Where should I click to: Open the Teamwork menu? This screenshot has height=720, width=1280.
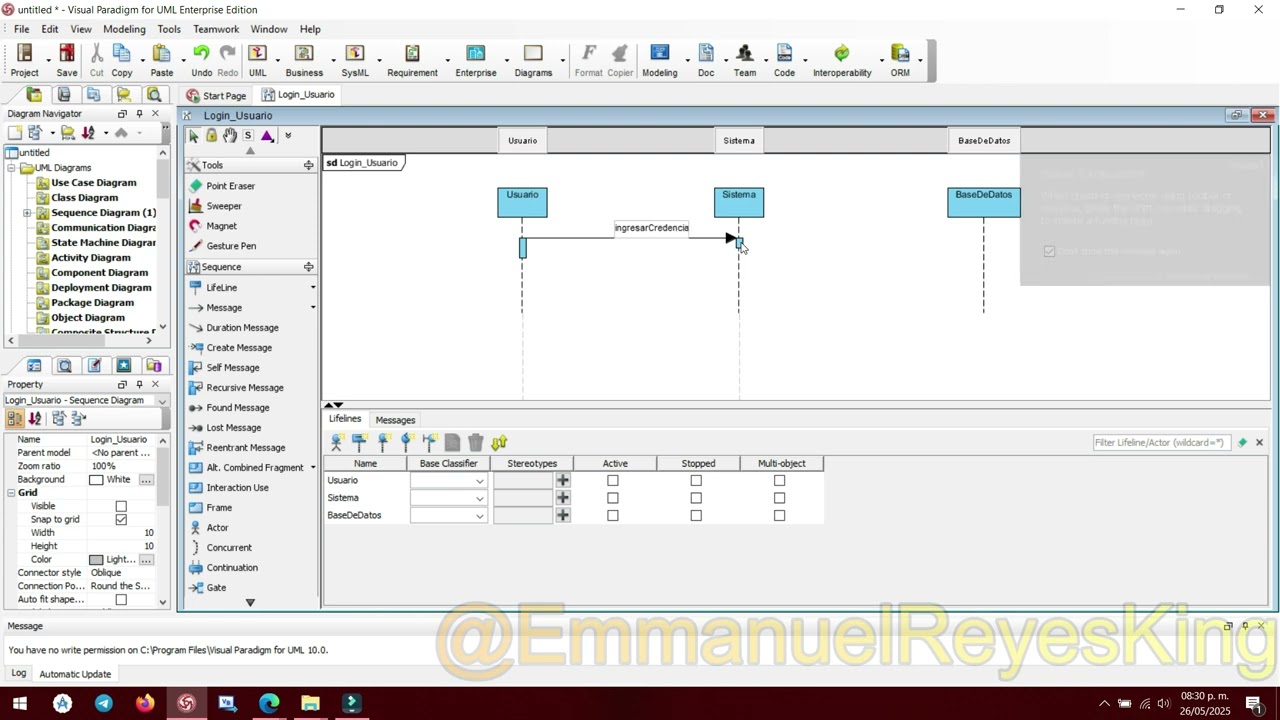tap(216, 29)
